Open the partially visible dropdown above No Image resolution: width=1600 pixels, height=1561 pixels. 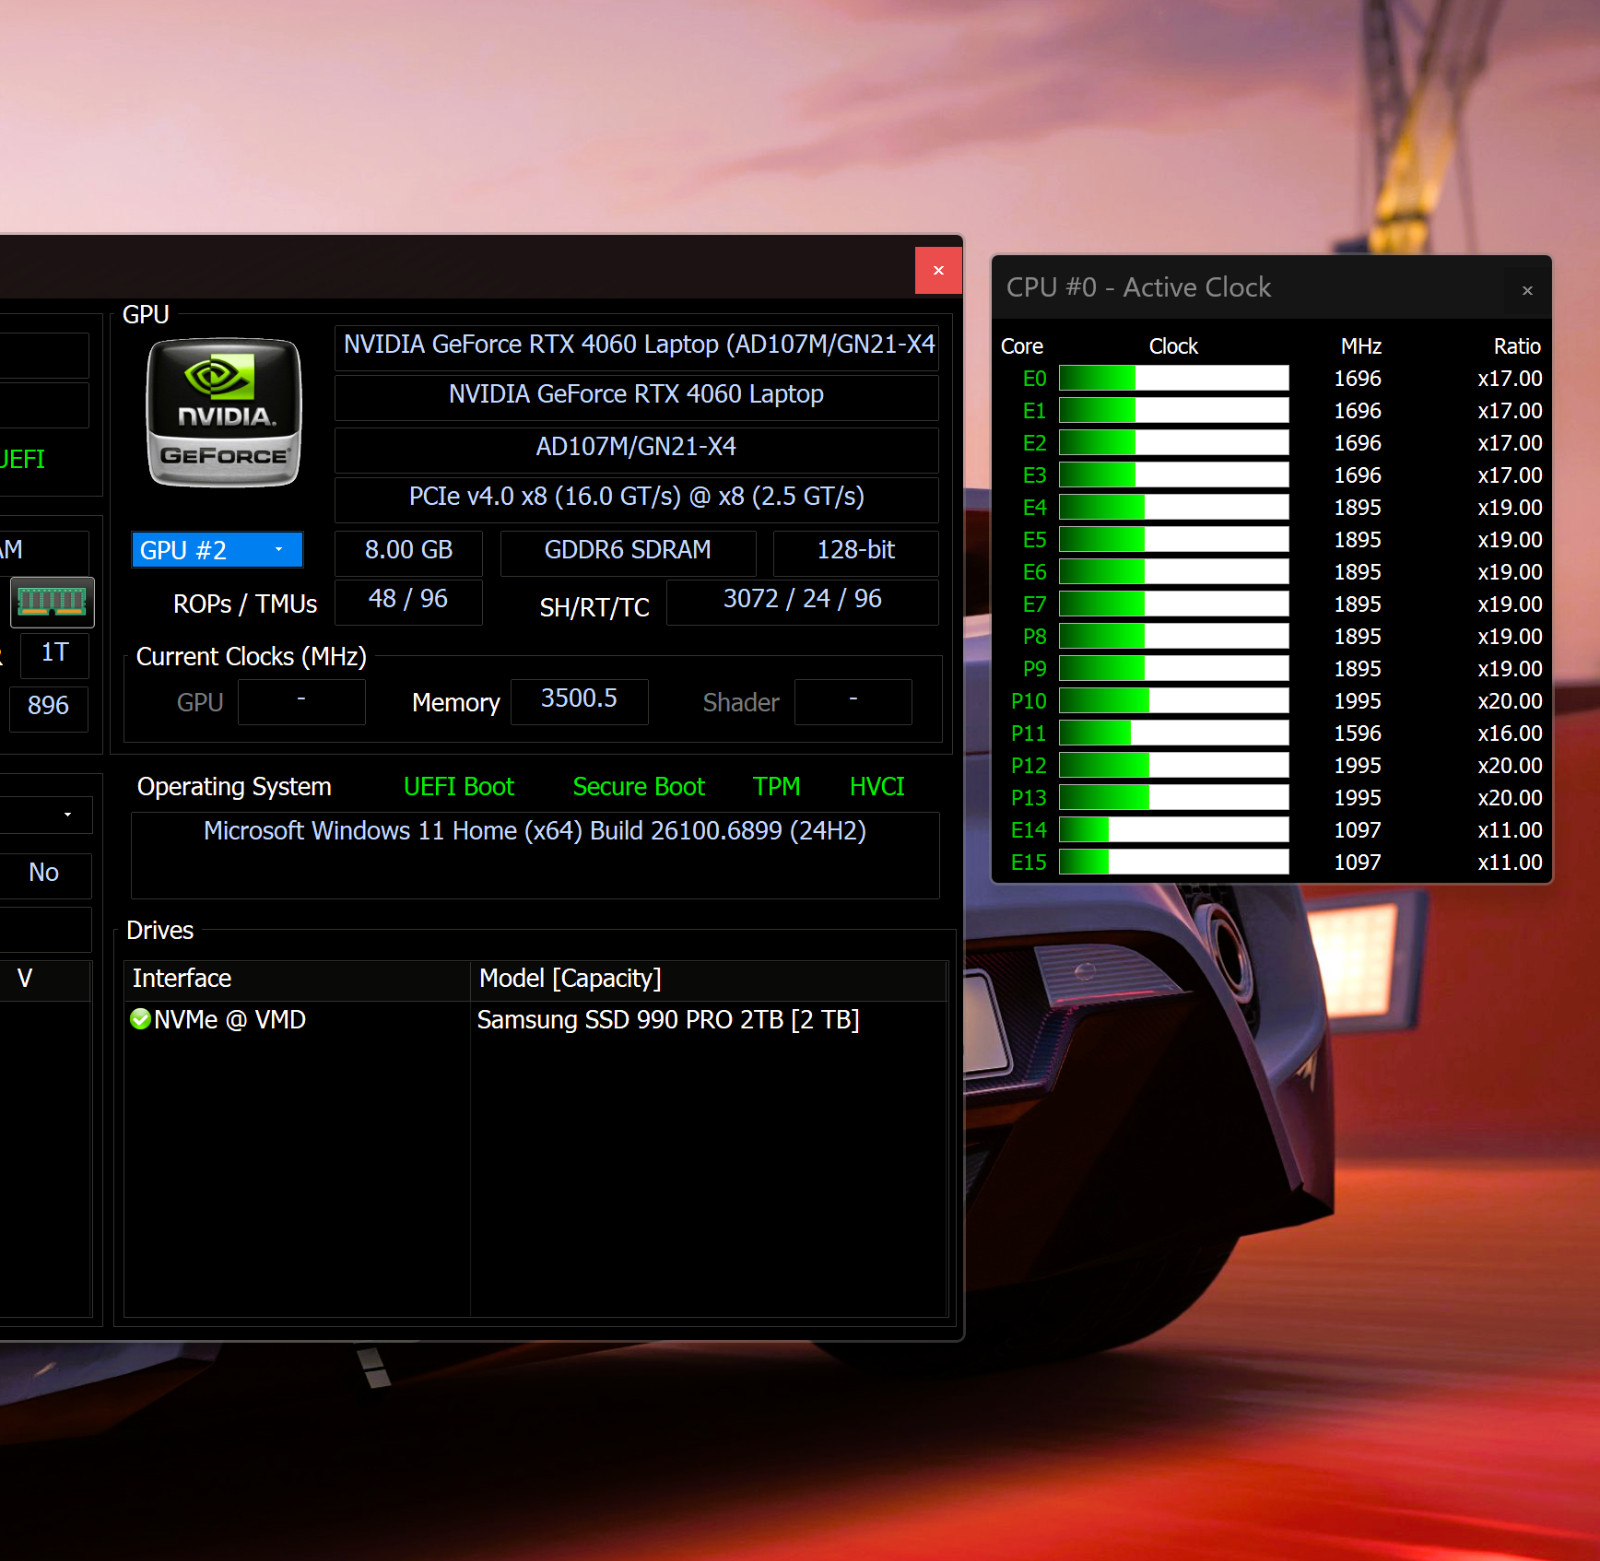point(46,814)
